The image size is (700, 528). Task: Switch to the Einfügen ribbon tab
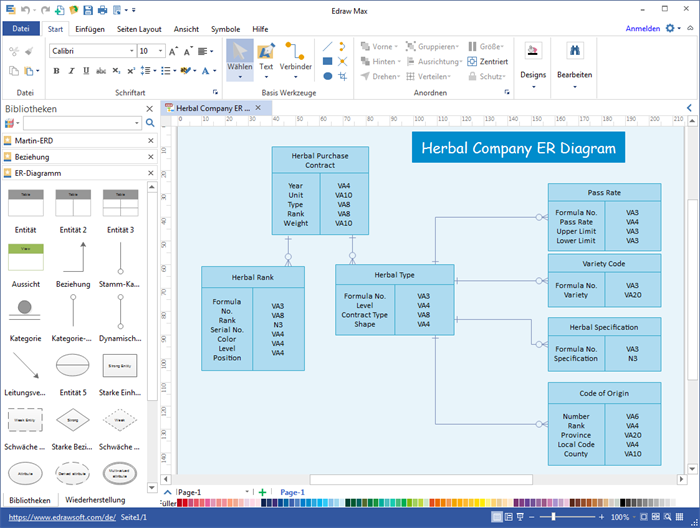pos(92,29)
